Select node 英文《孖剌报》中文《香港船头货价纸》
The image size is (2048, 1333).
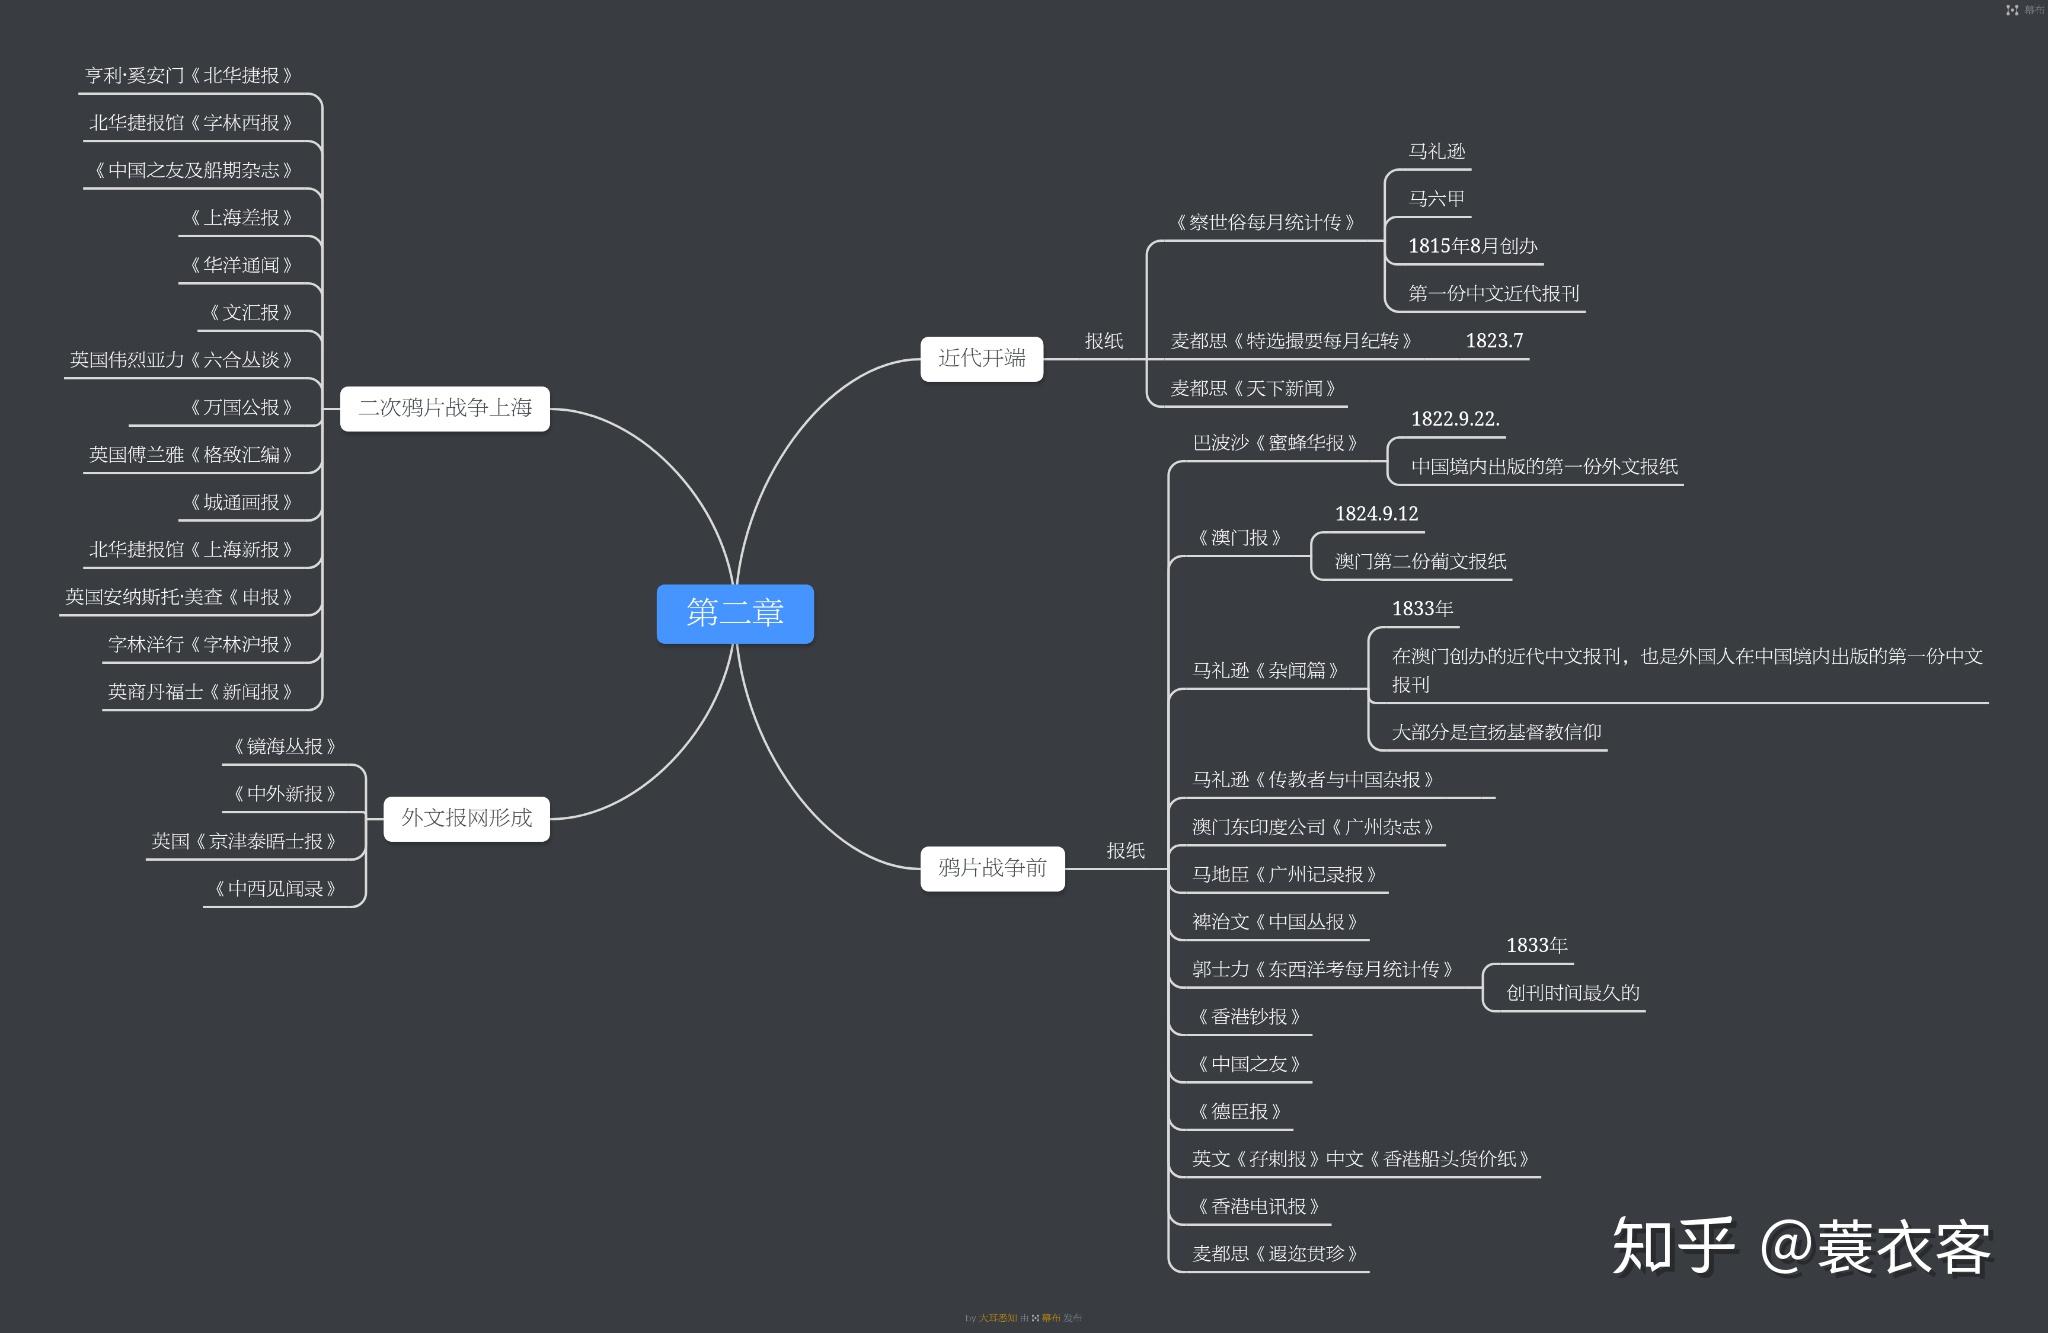coord(1363,1160)
